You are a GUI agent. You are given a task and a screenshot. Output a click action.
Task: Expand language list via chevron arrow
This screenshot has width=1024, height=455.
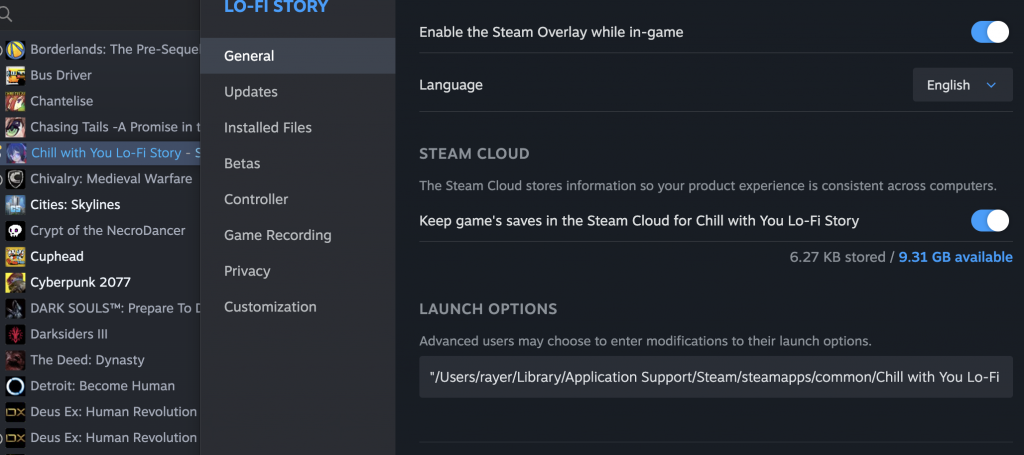[991, 85]
